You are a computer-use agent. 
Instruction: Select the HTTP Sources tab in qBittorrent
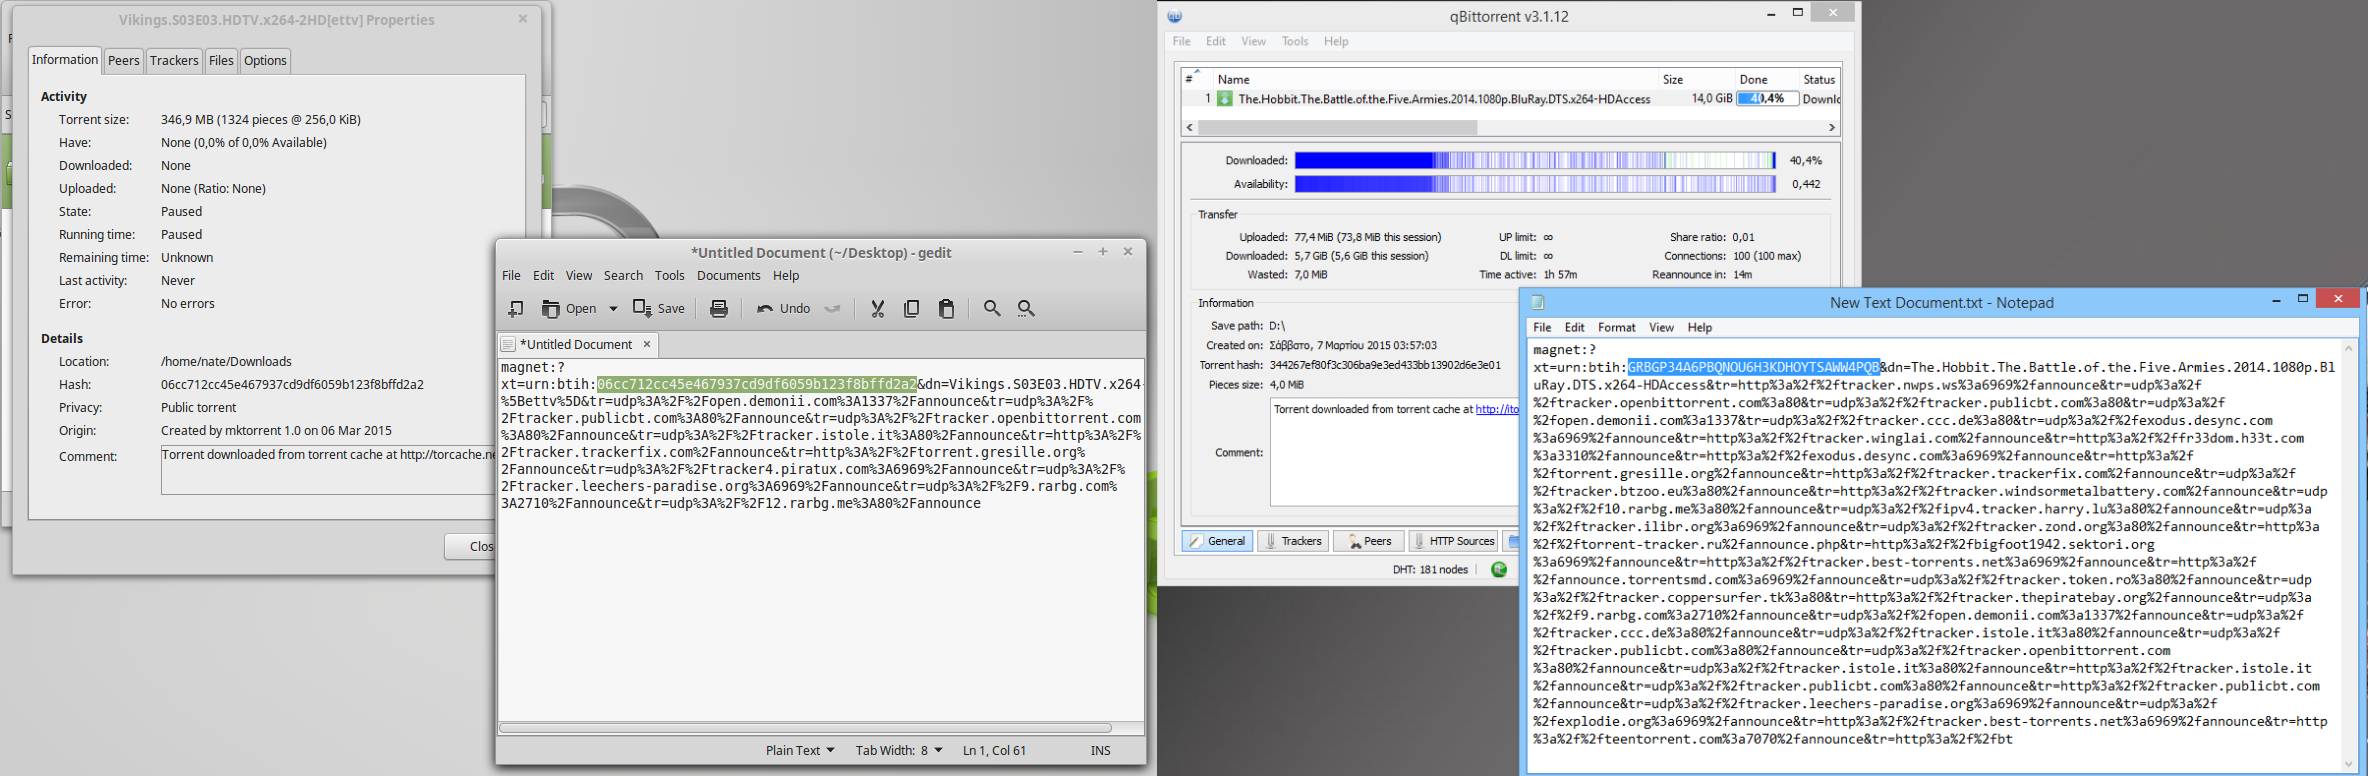coord(1453,541)
